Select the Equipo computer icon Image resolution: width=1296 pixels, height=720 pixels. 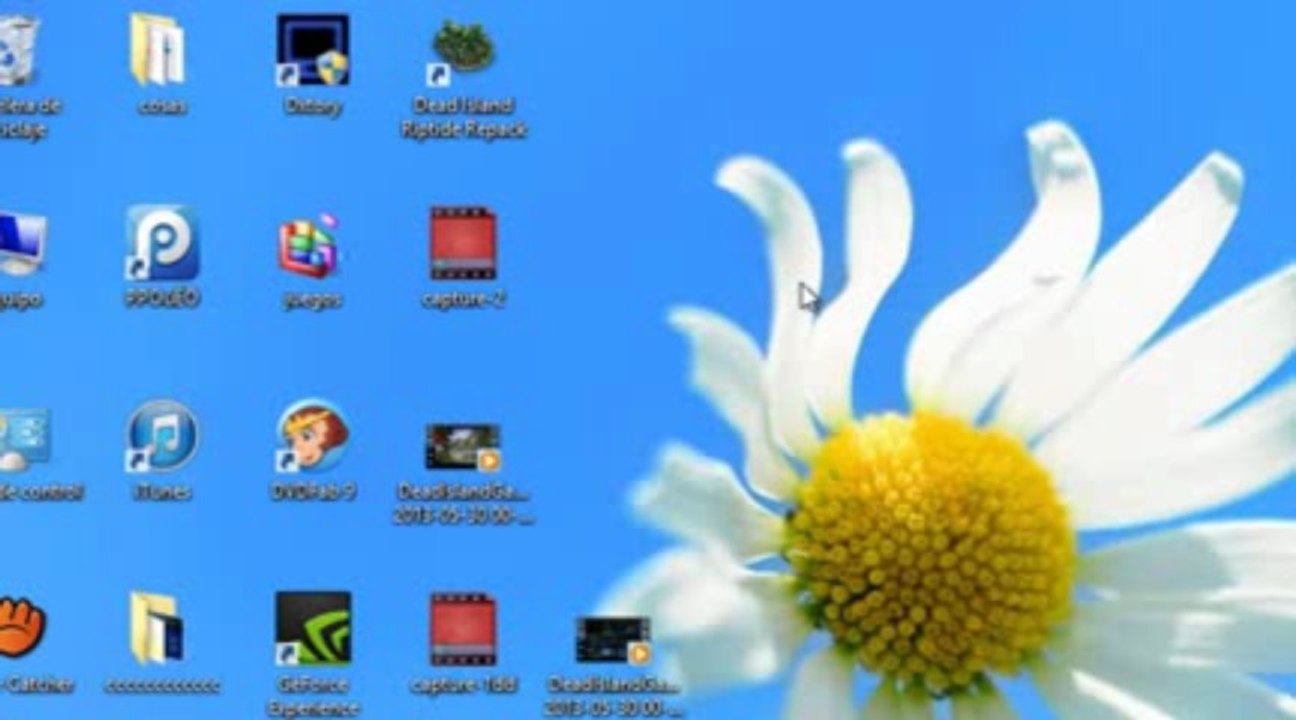click(22, 244)
